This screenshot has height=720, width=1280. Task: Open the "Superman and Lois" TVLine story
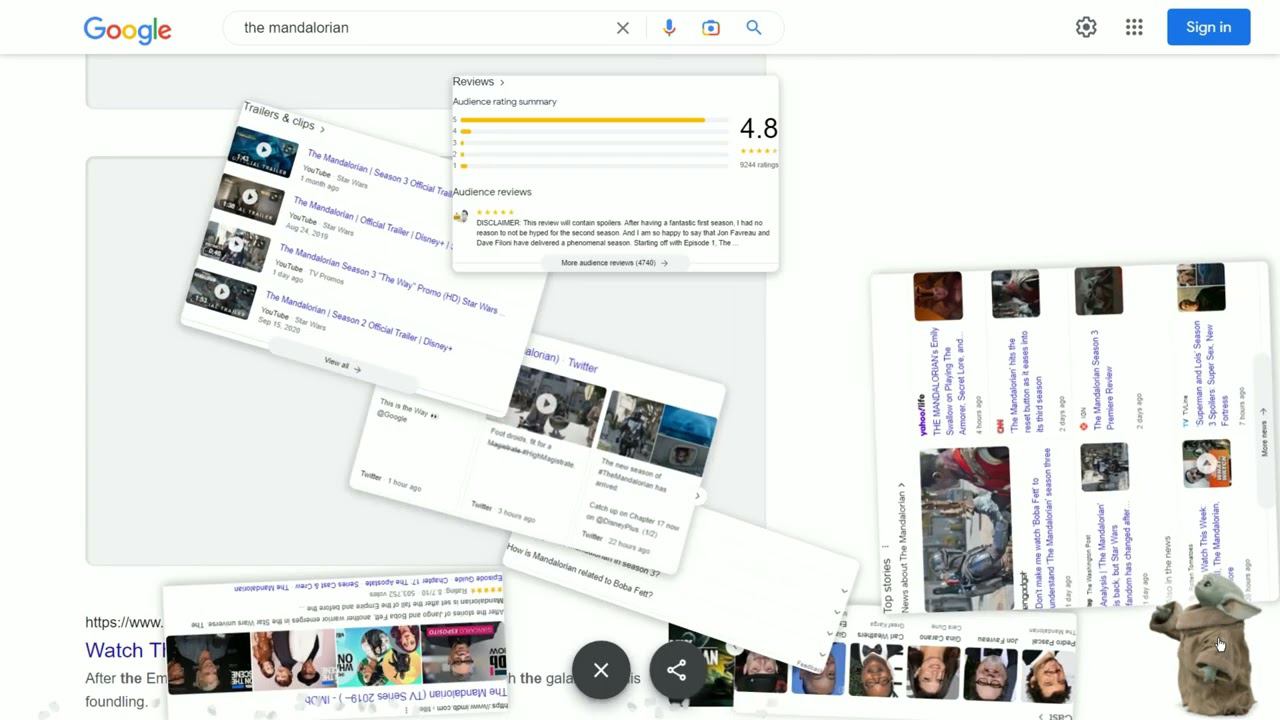coord(1210,373)
